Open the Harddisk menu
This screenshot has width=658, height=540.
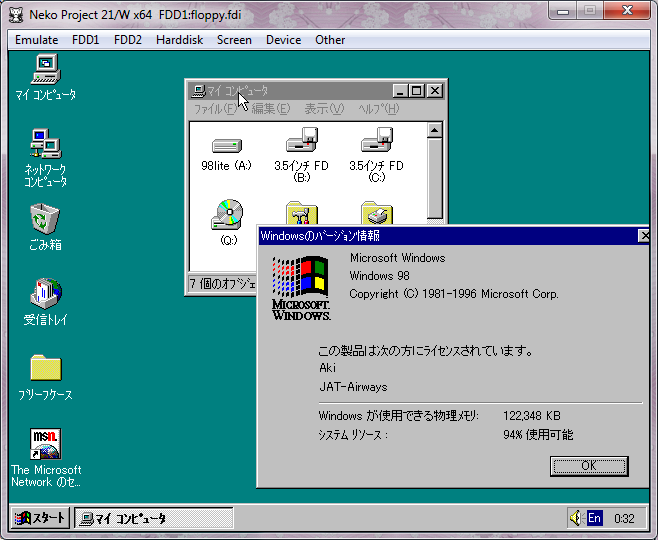pos(179,40)
